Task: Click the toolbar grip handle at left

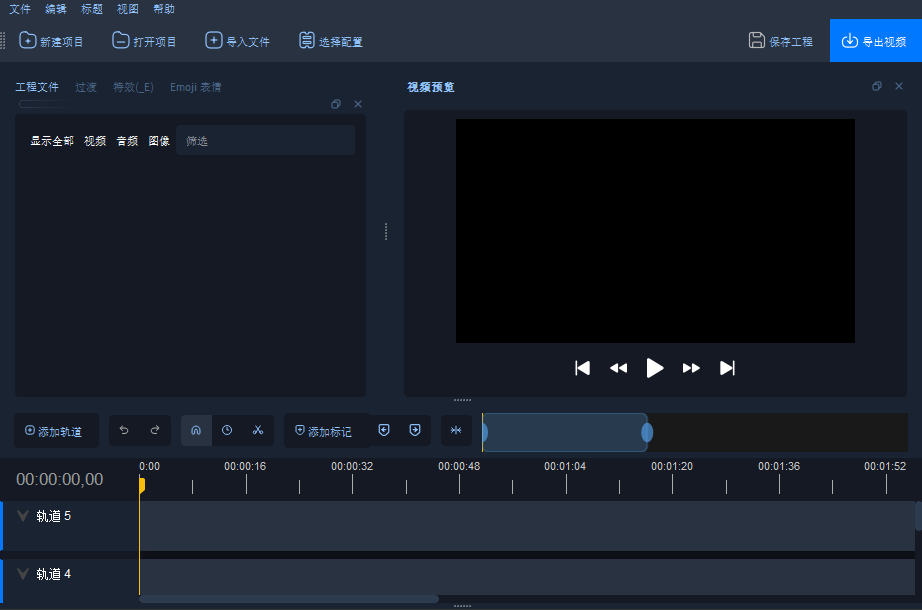Action: (x=3, y=41)
